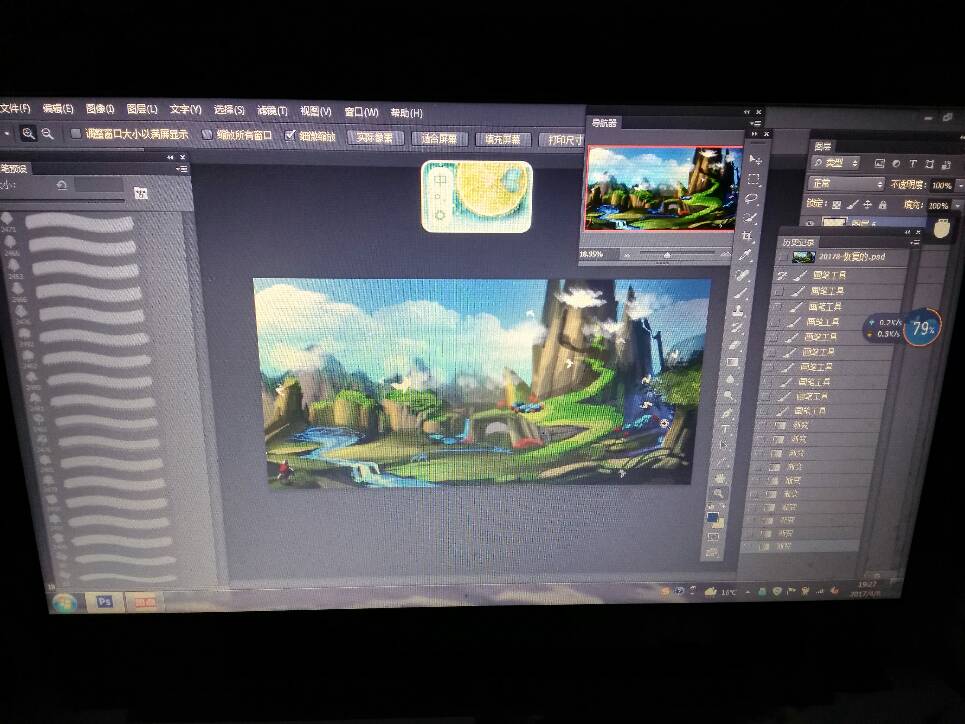Collapse the brush presets panel arrows
This screenshot has width=965, height=724.
pos(170,158)
